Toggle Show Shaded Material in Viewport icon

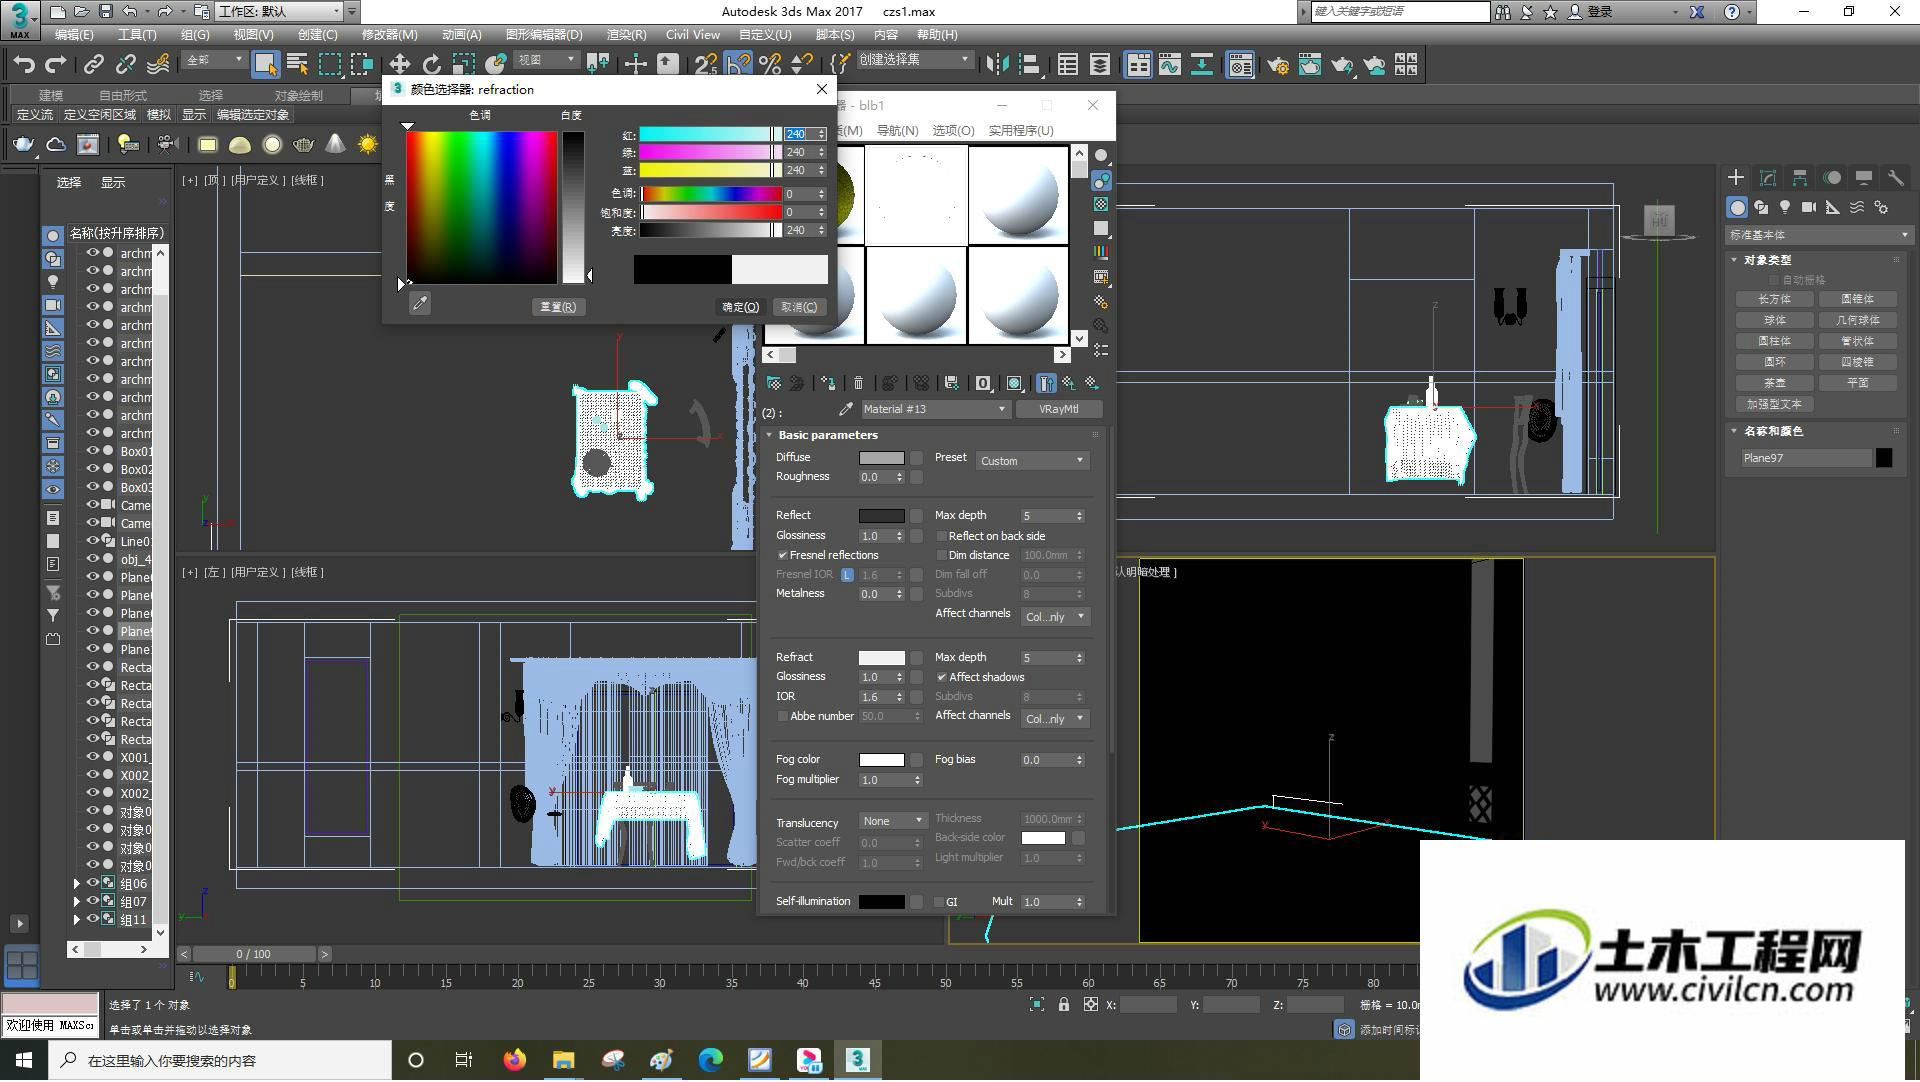click(x=1014, y=383)
